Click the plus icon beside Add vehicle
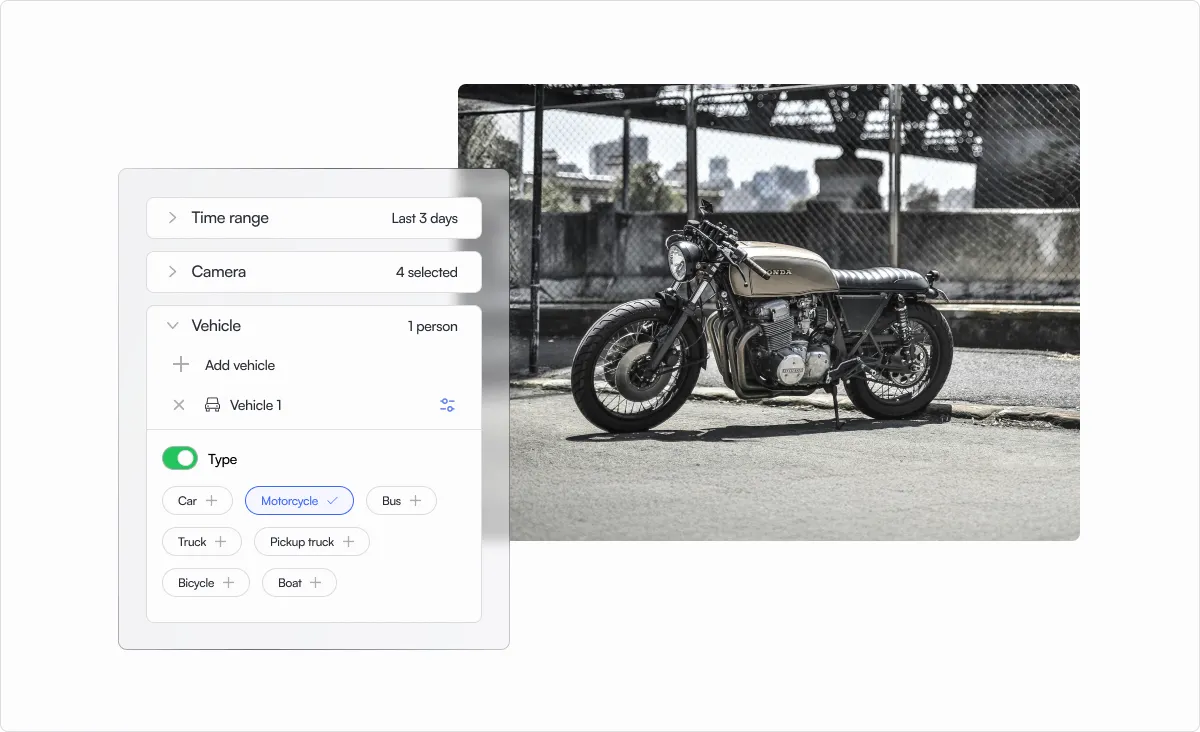 tap(181, 365)
